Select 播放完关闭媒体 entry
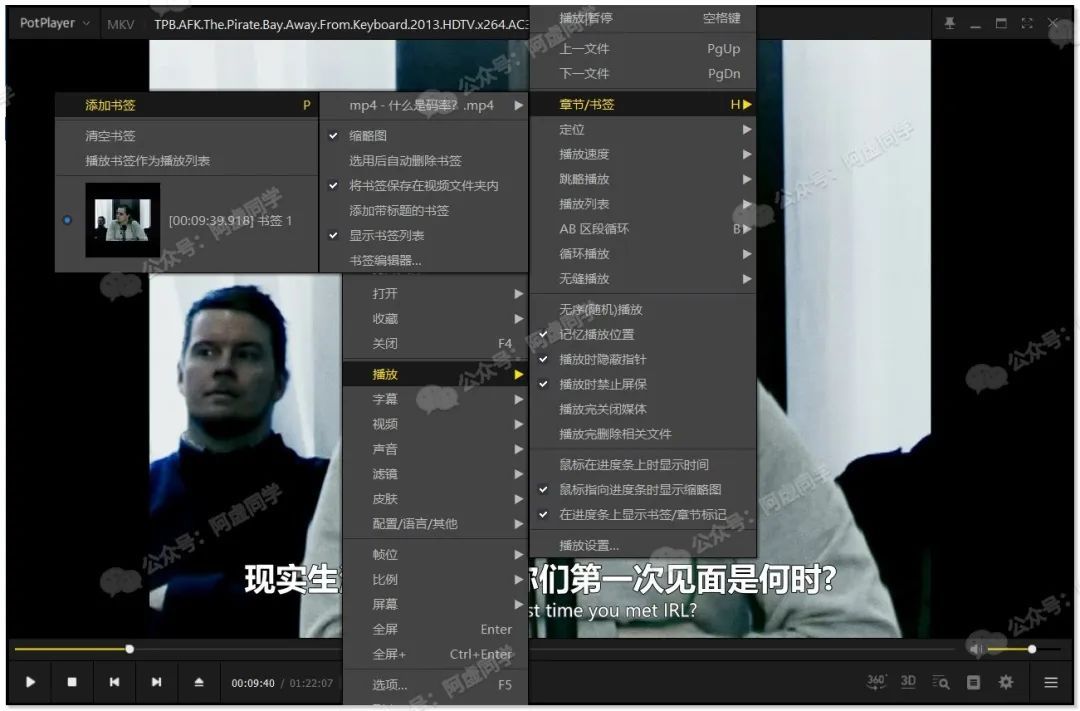This screenshot has height=711, width=1080. [x=643, y=409]
